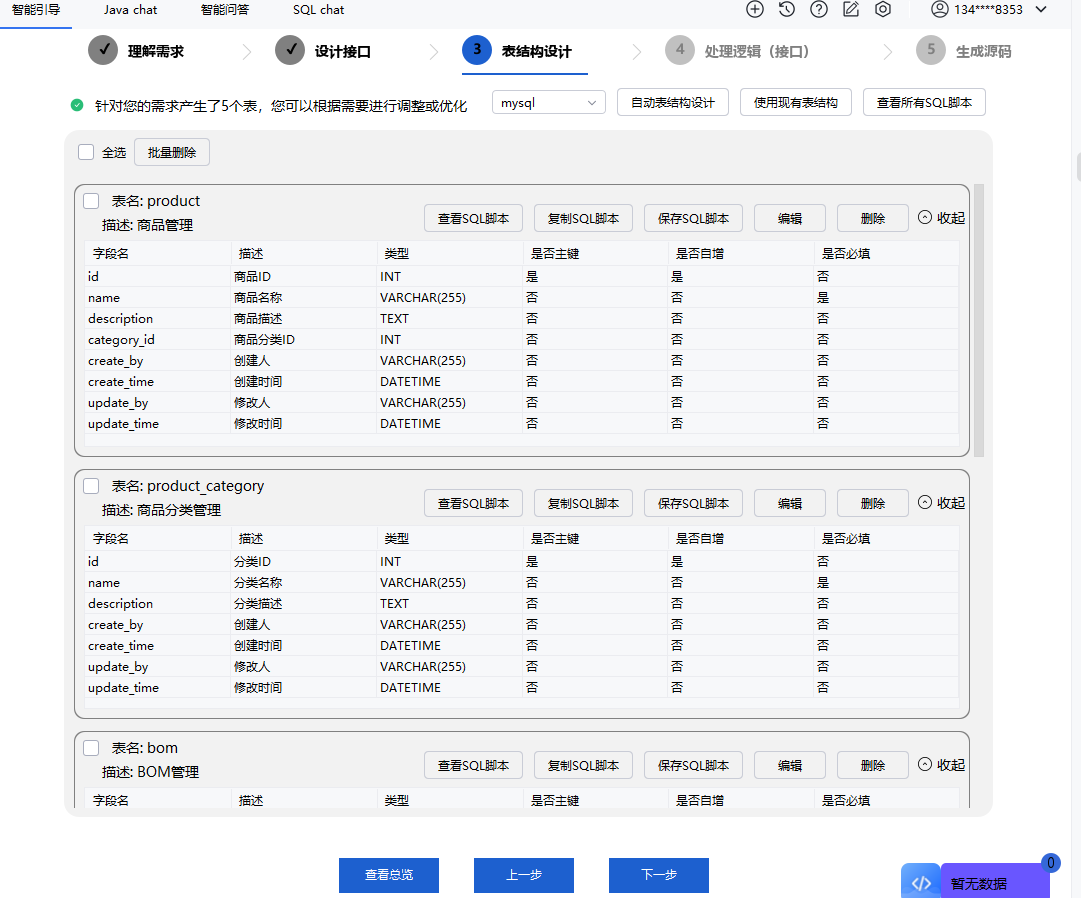This screenshot has height=898, width=1081.
Task: Save SQL script for product table
Action: coord(694,218)
